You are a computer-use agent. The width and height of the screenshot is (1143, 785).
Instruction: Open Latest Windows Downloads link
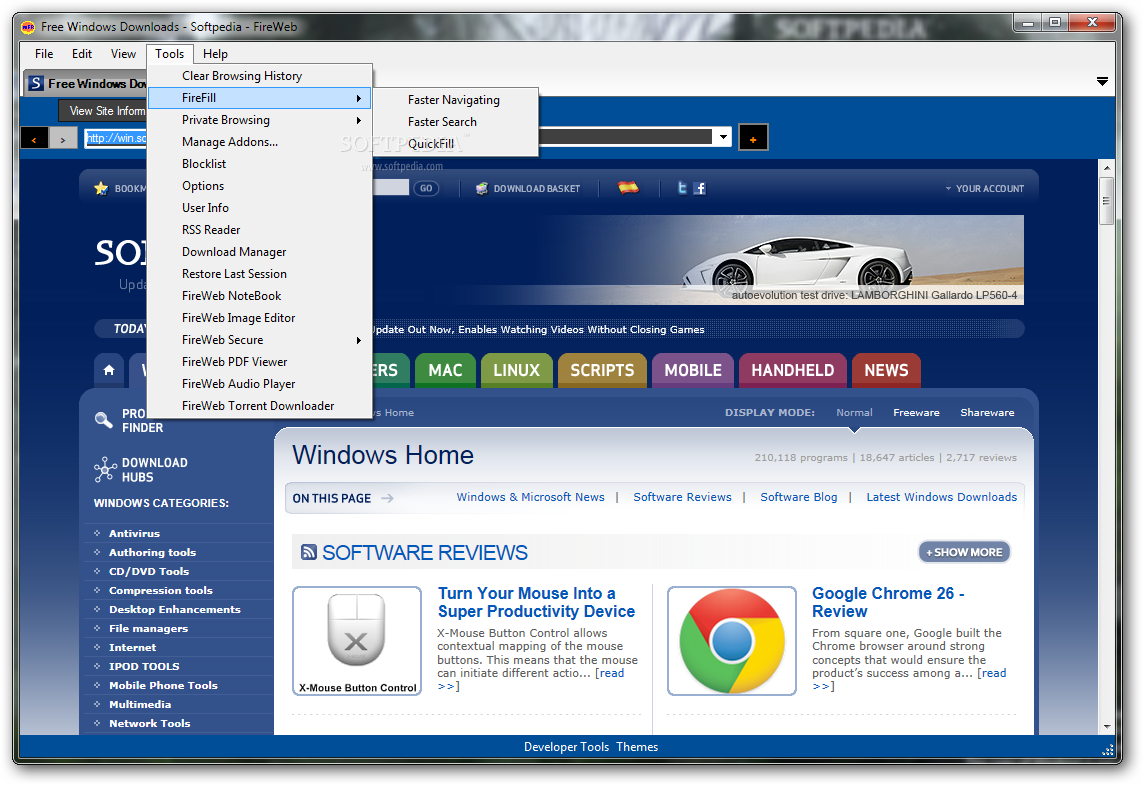(x=941, y=497)
